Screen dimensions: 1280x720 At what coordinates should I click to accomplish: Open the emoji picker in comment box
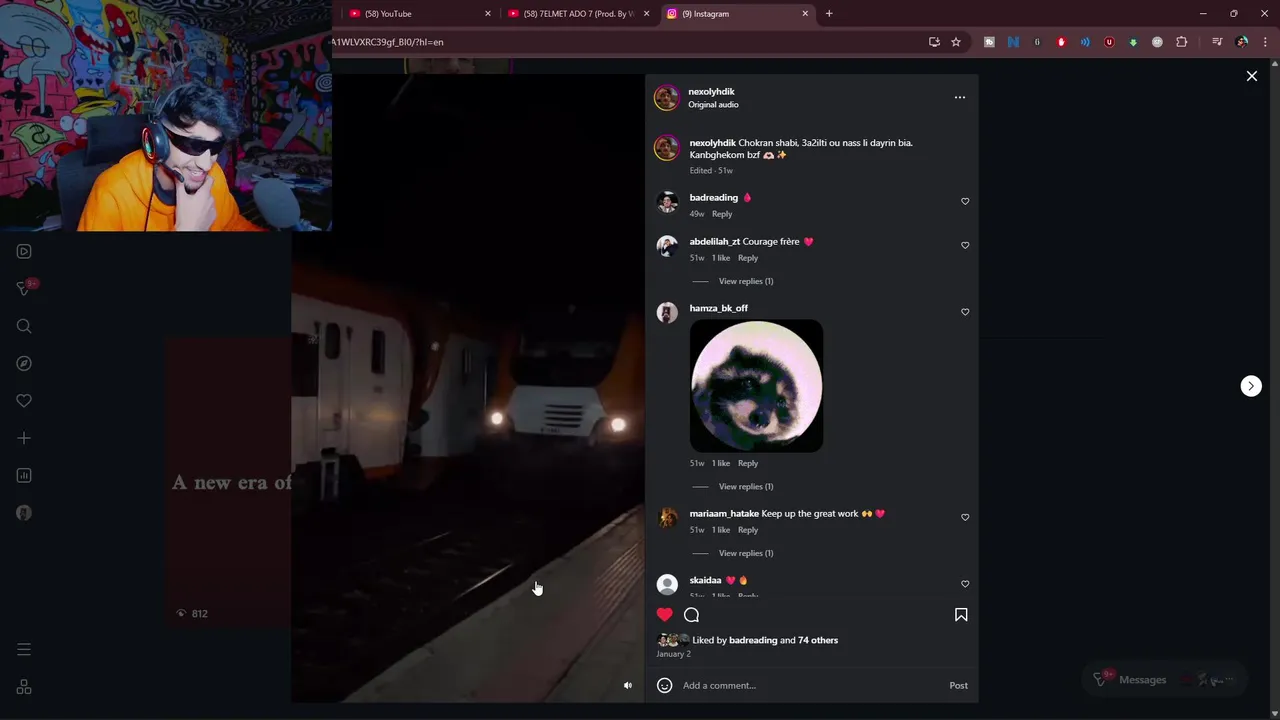tap(664, 685)
